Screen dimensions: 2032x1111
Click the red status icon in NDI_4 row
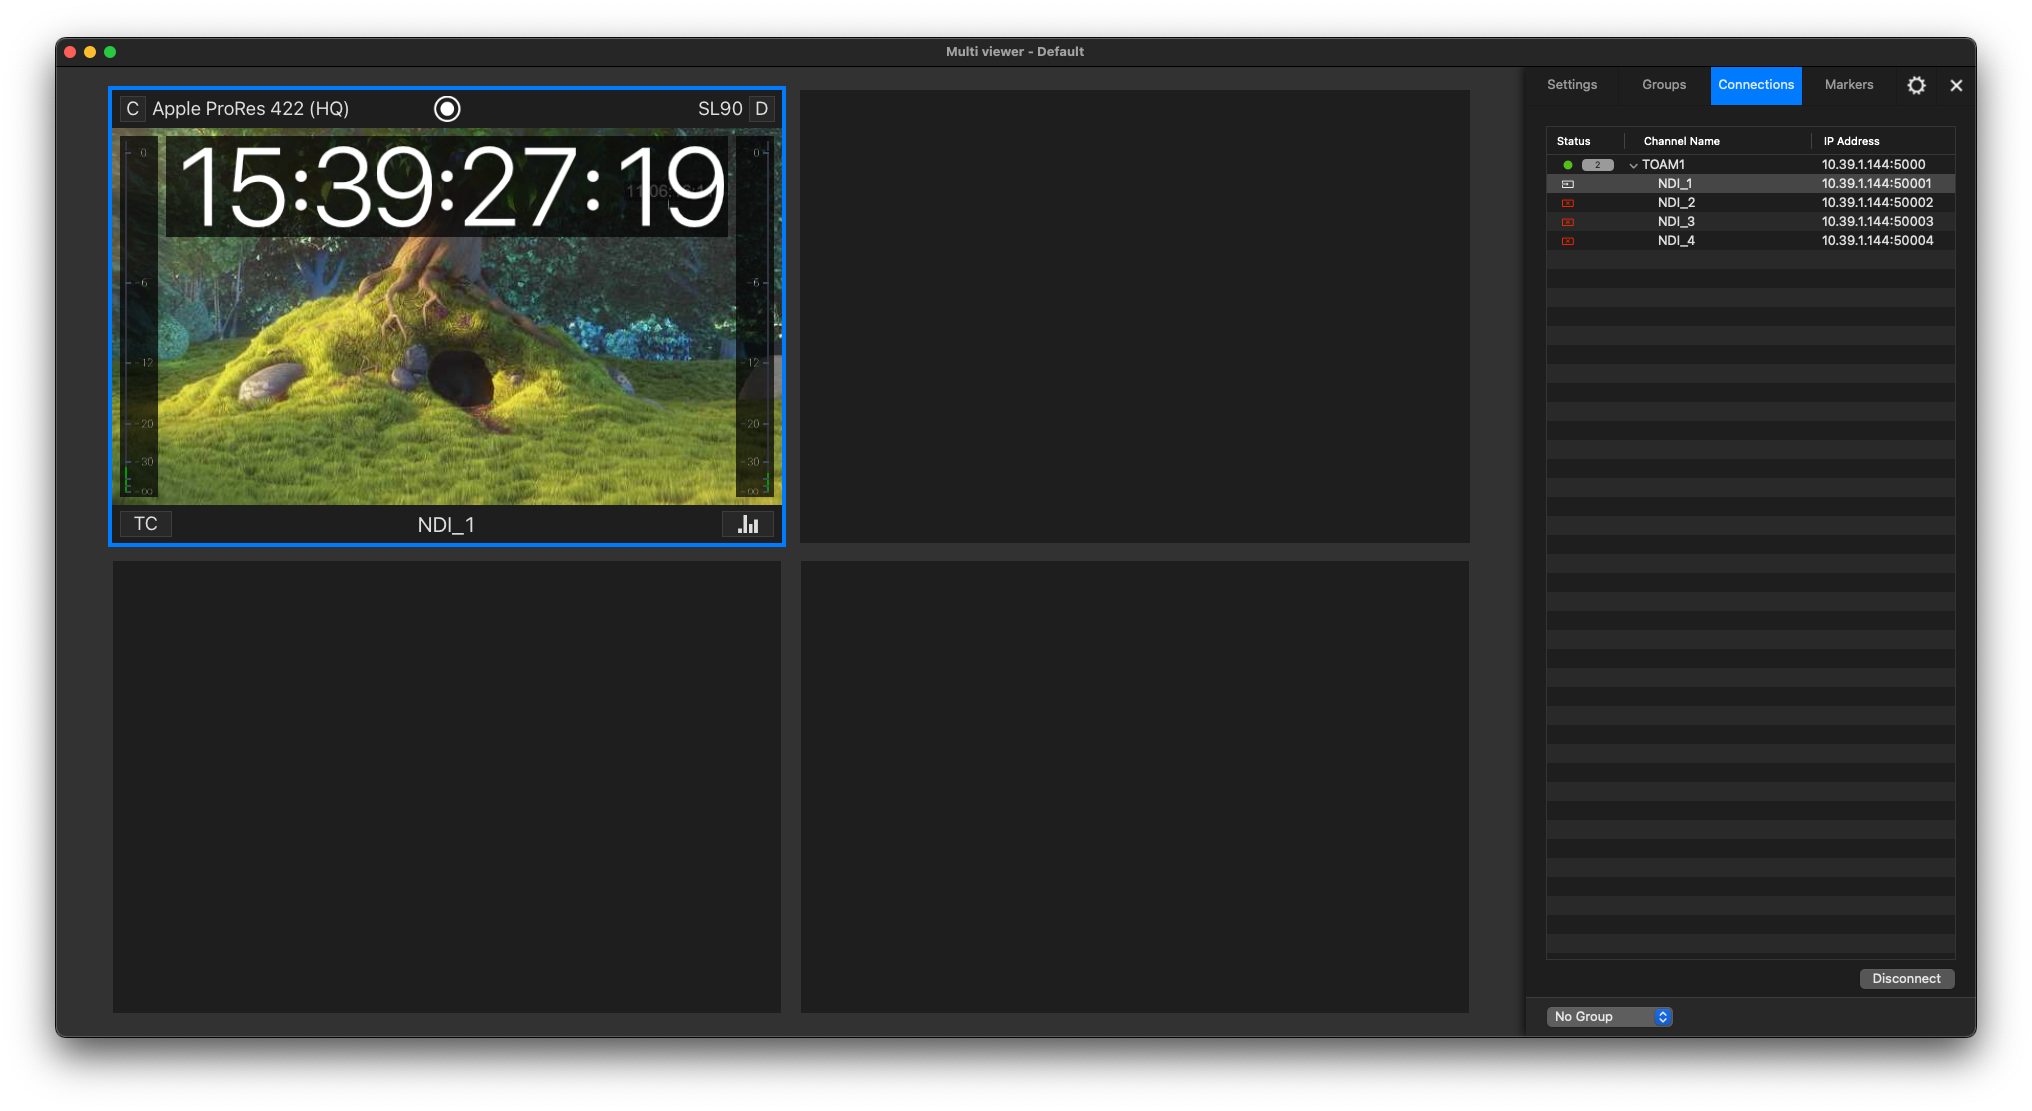(x=1568, y=241)
